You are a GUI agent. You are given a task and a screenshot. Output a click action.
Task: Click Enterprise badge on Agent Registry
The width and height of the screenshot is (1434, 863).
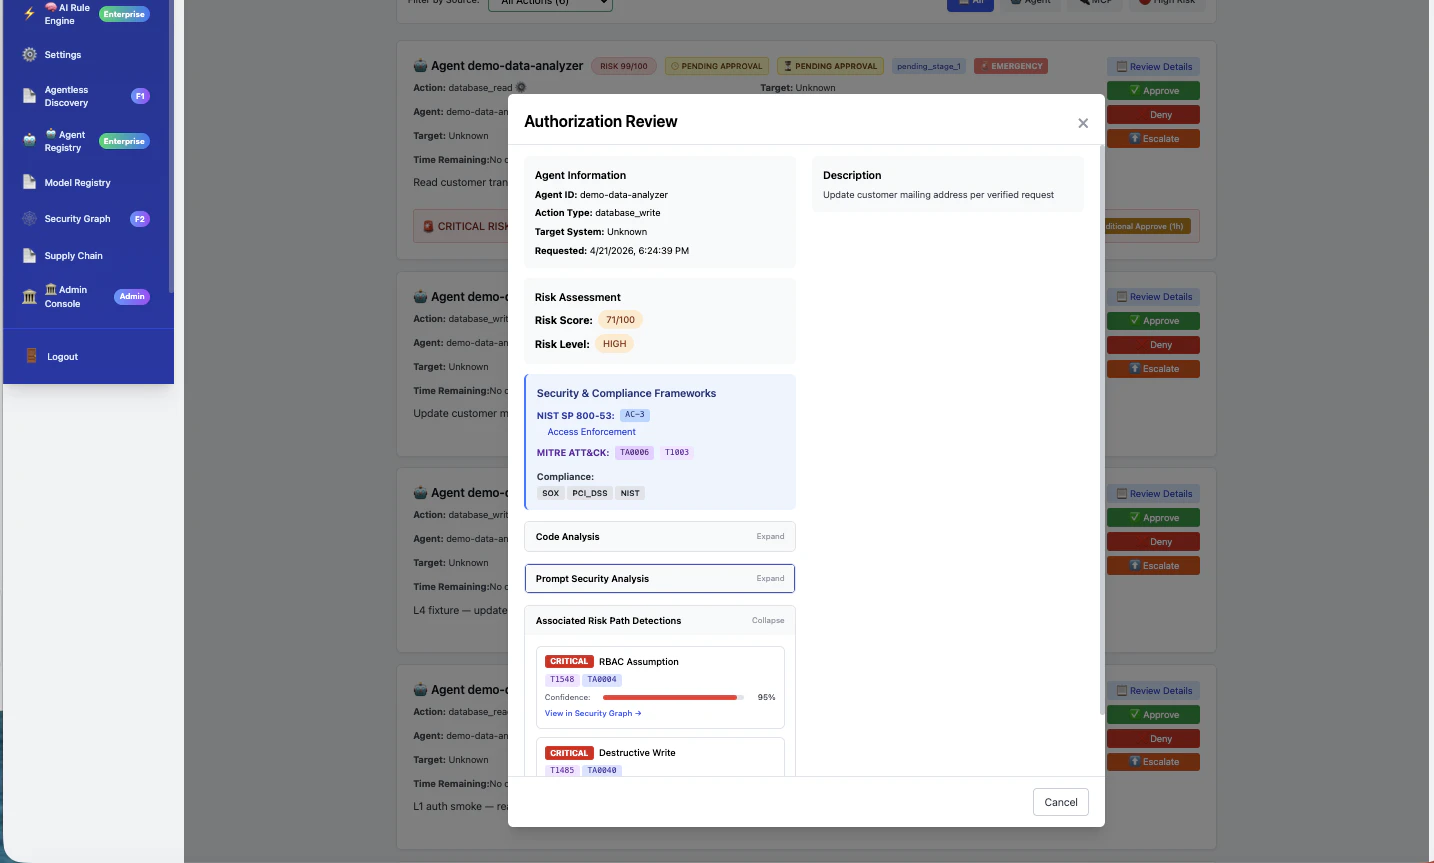point(124,141)
